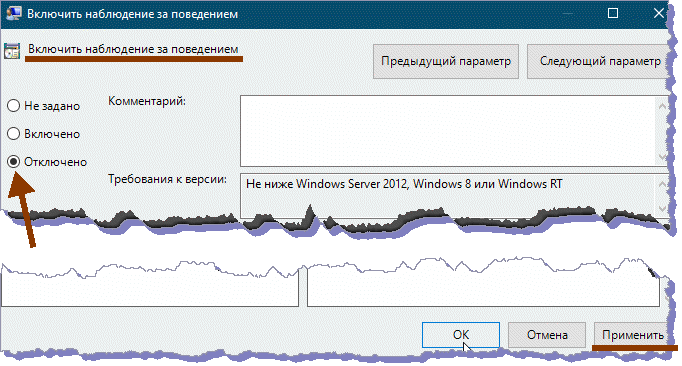Click the "Применить" button

(632, 335)
